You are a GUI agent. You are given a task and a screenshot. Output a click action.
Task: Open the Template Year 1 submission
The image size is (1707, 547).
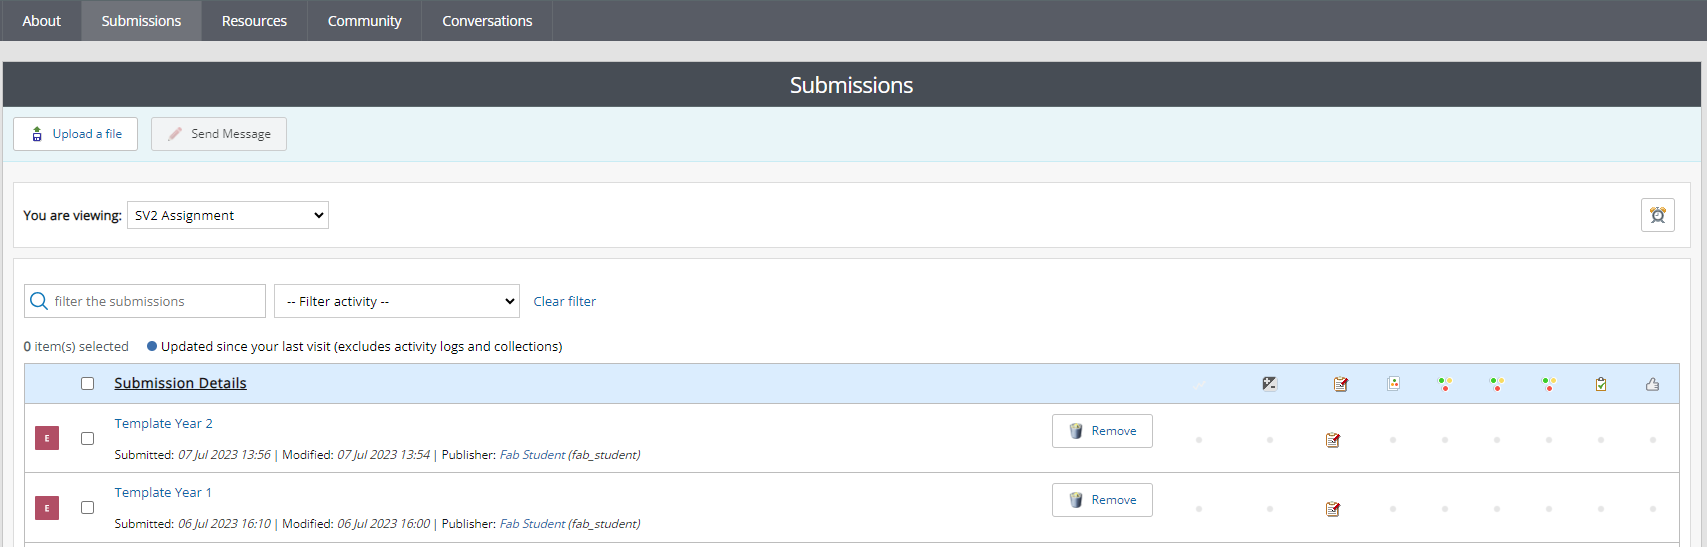[x=163, y=492]
